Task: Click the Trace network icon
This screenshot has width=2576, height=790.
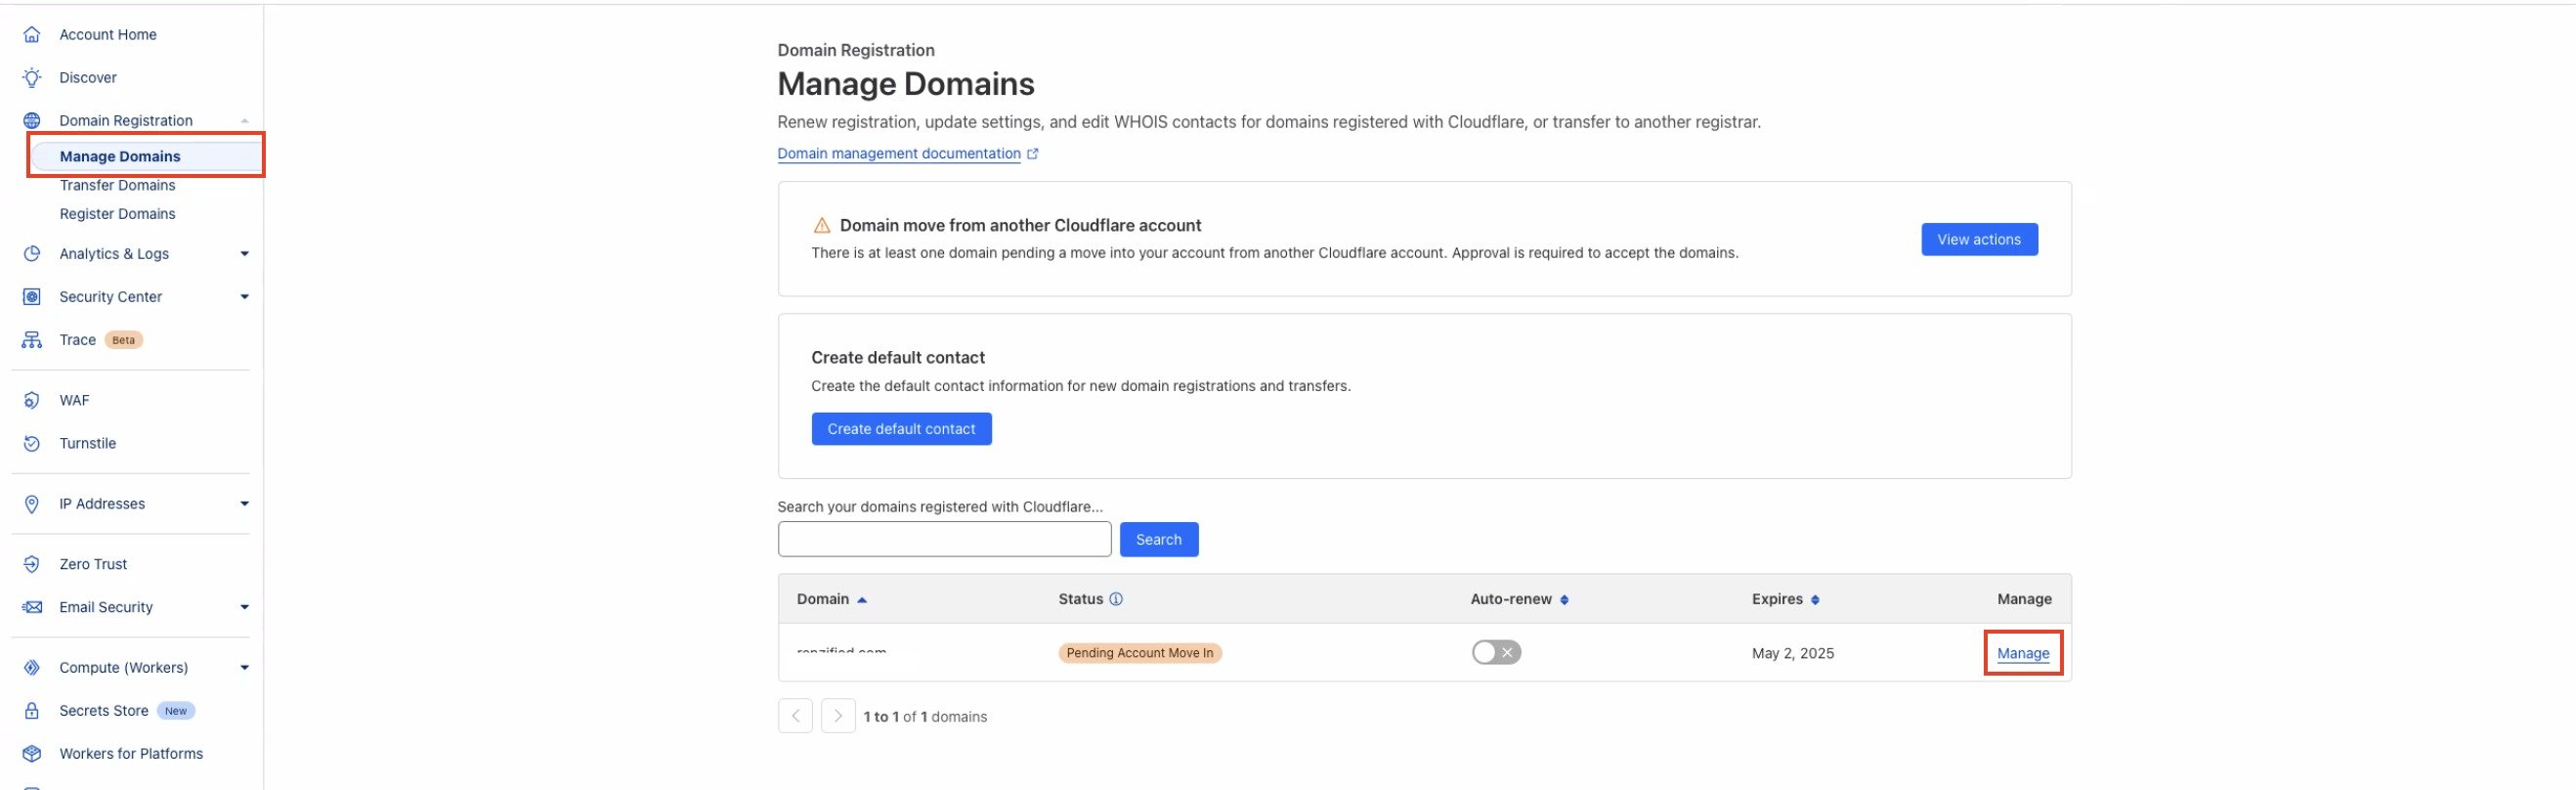Action: click(32, 340)
